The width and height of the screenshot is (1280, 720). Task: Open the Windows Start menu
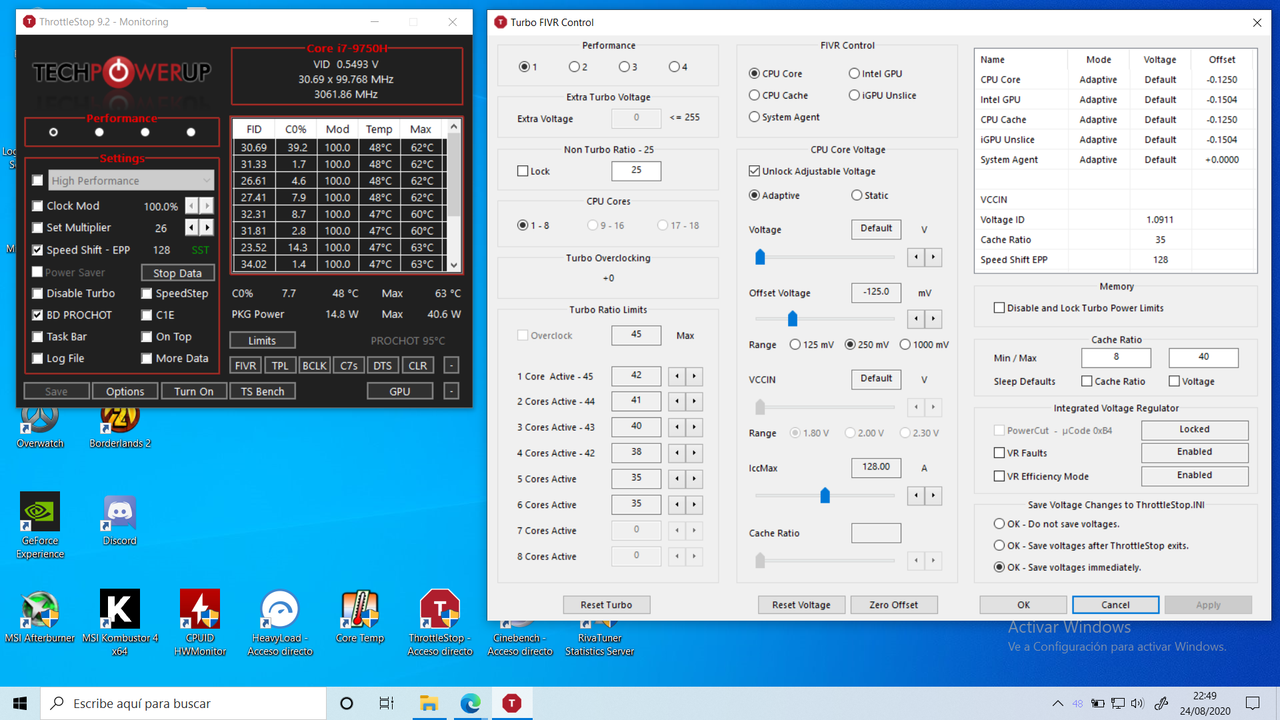(x=20, y=703)
